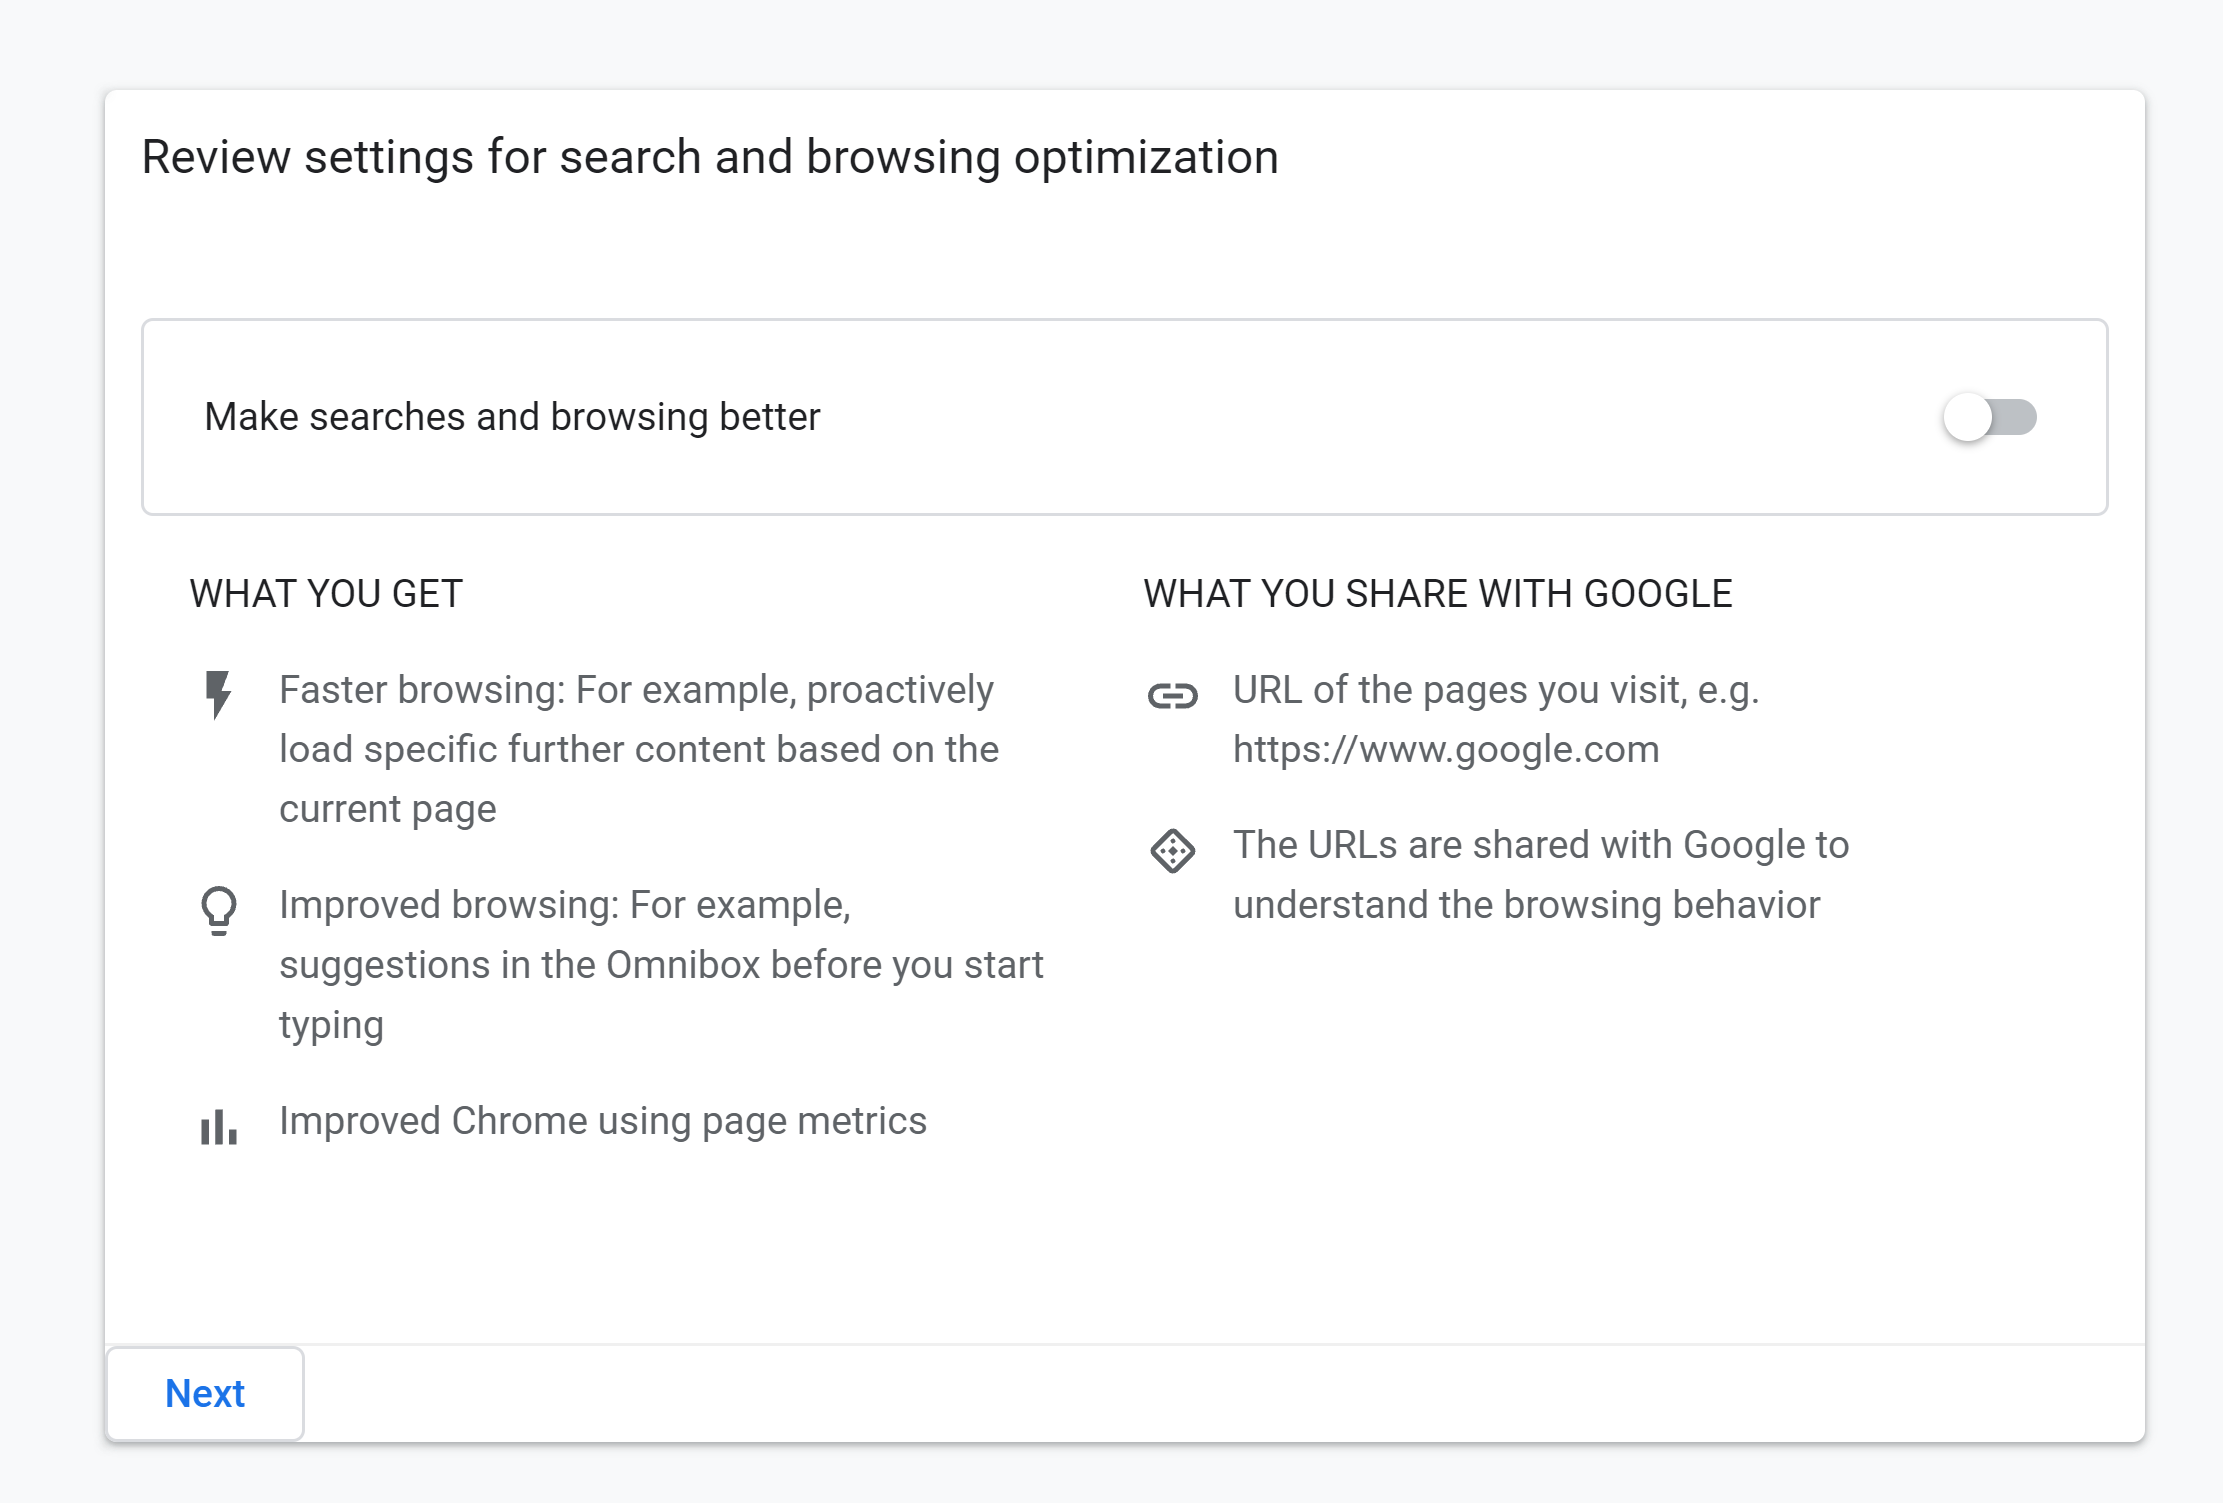Click the bar chart page metrics icon
The image size is (2223, 1503).
click(219, 1127)
